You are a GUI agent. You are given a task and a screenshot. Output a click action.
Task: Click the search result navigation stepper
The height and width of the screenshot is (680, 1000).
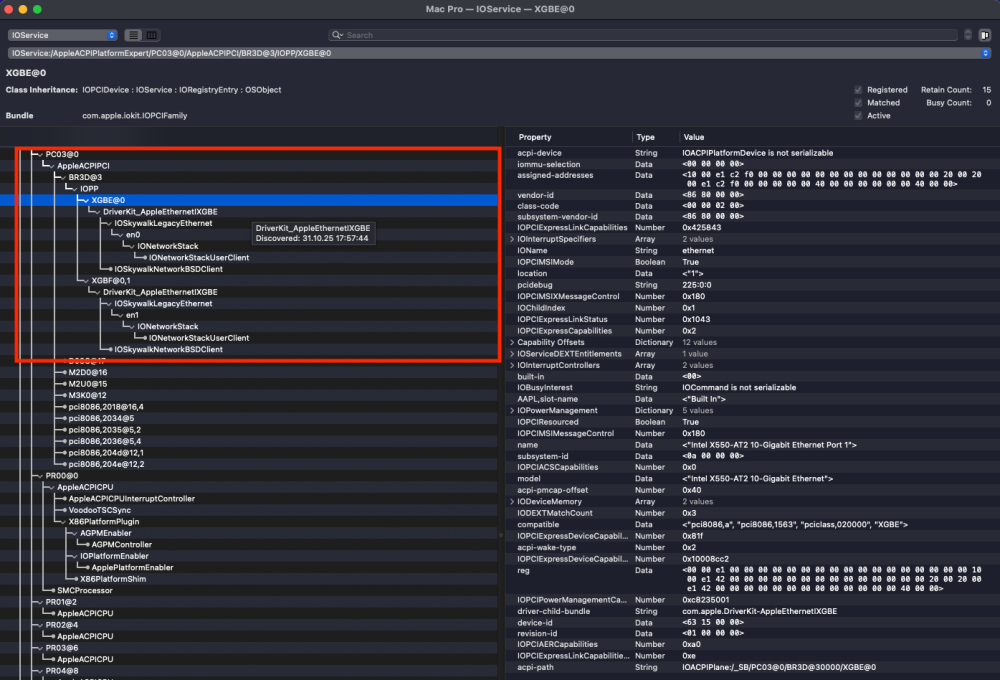967,35
